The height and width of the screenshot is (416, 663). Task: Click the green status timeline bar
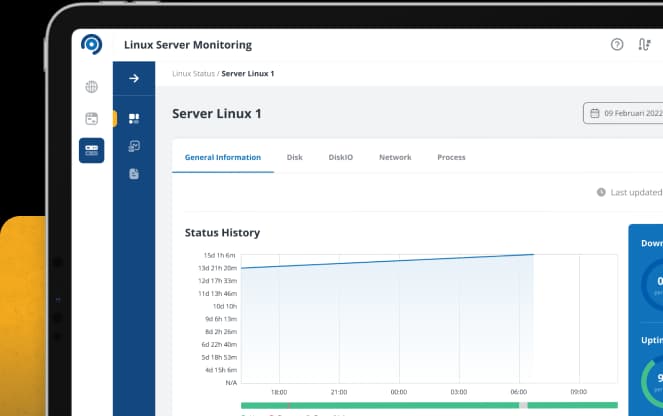(380, 405)
